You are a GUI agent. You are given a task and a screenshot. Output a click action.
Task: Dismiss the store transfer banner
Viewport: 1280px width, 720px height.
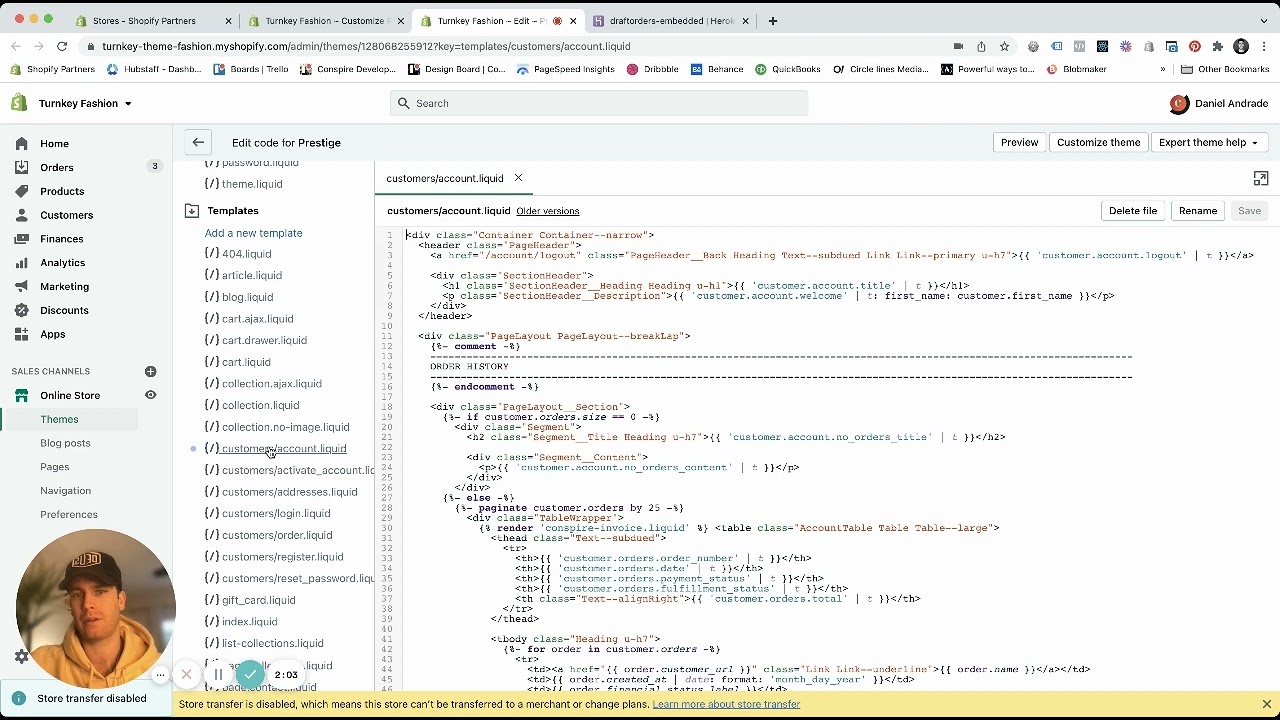pos(1266,704)
